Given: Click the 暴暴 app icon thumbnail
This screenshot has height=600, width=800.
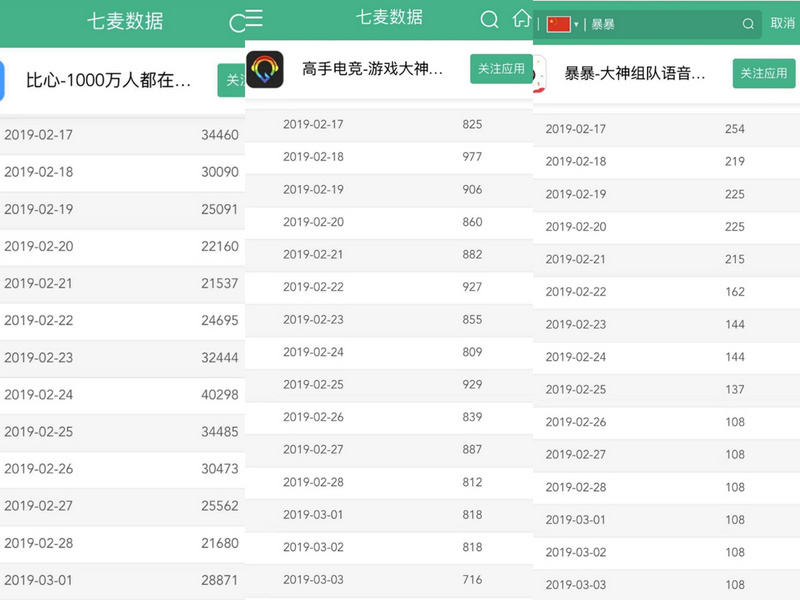Looking at the screenshot, I should (539, 74).
